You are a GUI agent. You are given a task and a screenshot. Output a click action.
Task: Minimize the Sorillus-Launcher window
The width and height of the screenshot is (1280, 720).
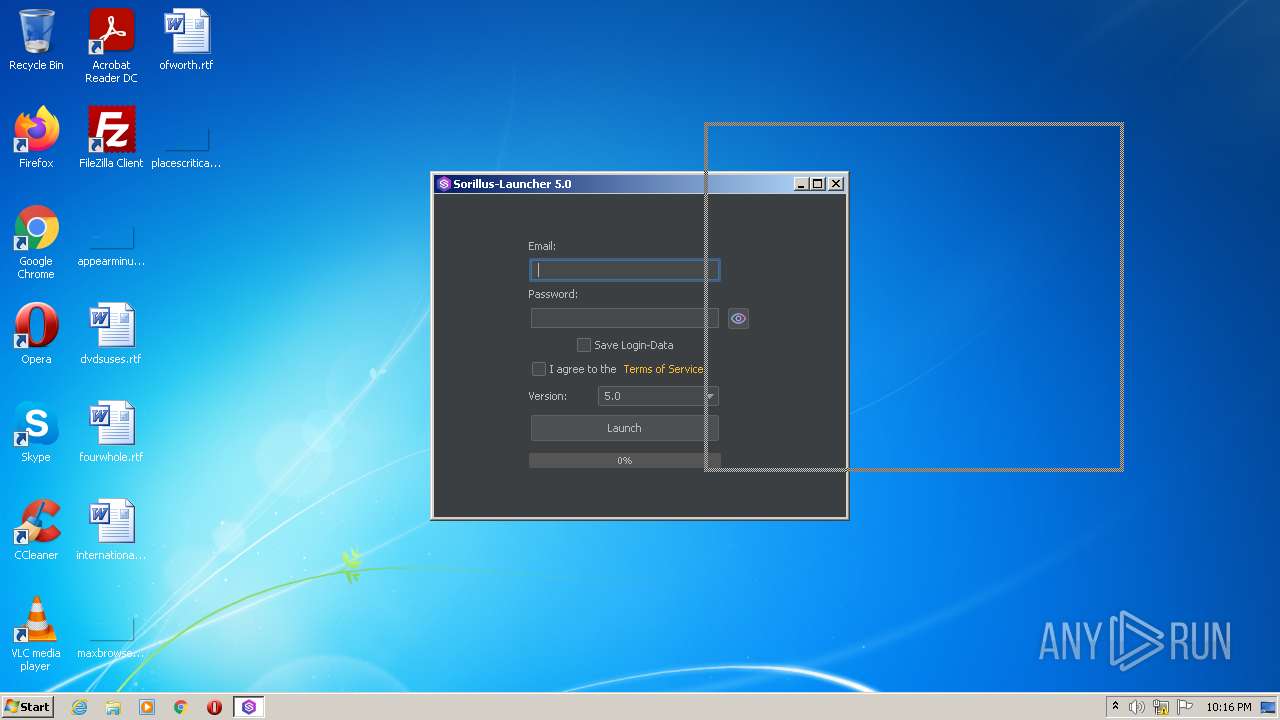pyautogui.click(x=801, y=184)
